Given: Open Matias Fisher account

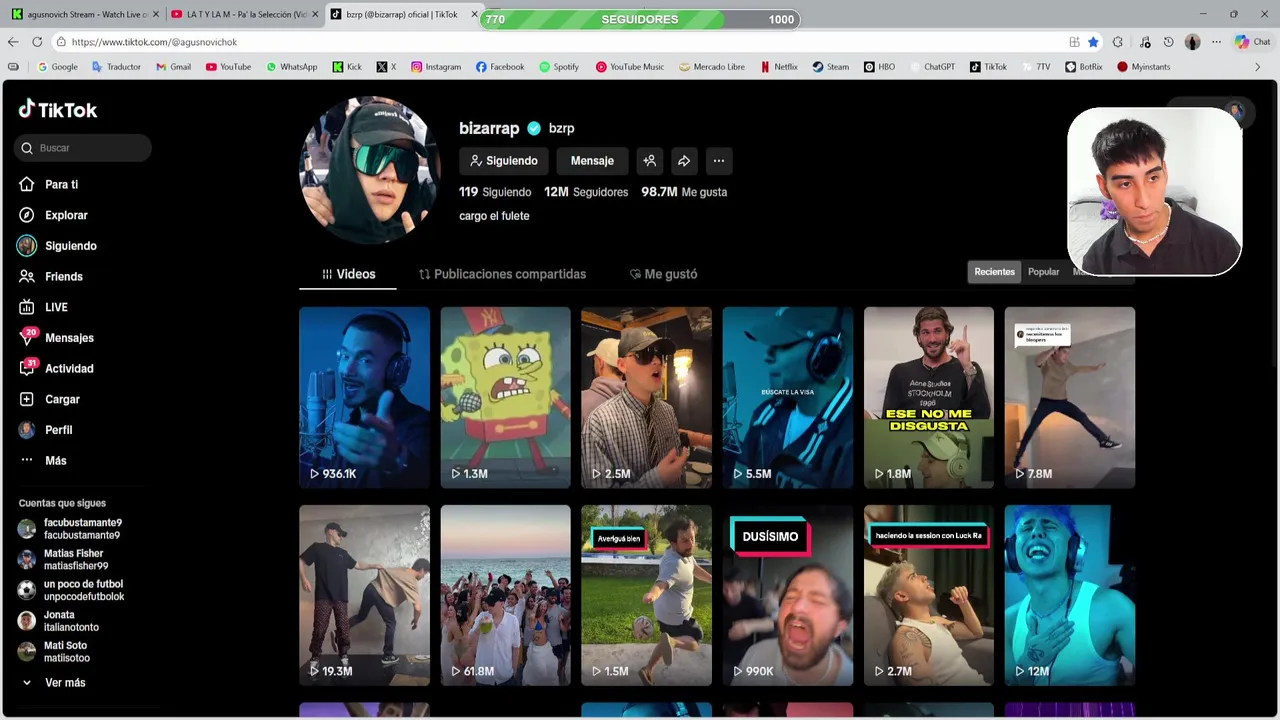Looking at the screenshot, I should click(63, 559).
